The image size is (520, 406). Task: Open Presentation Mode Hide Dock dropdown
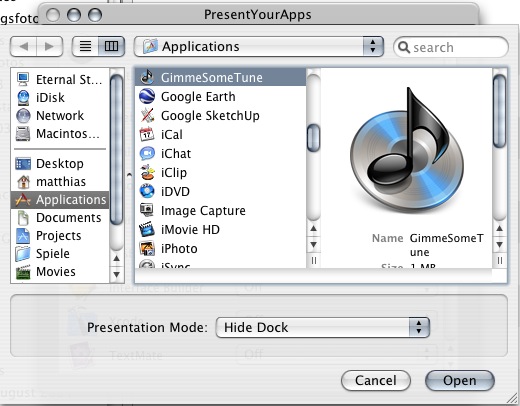[x=323, y=327]
